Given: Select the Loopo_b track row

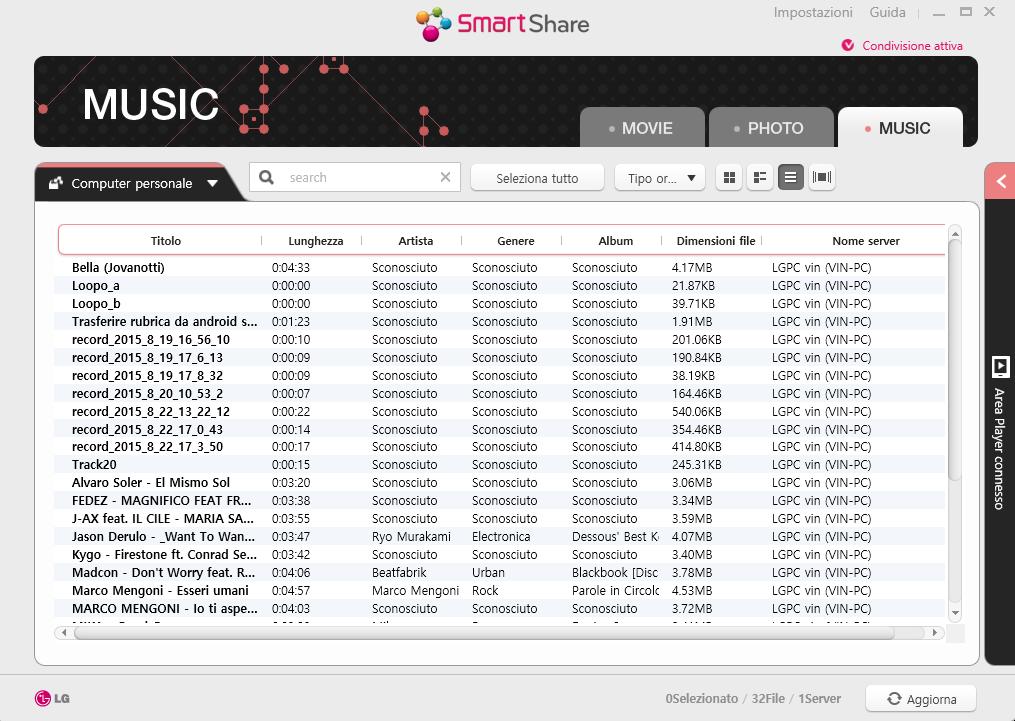Looking at the screenshot, I should pos(500,304).
